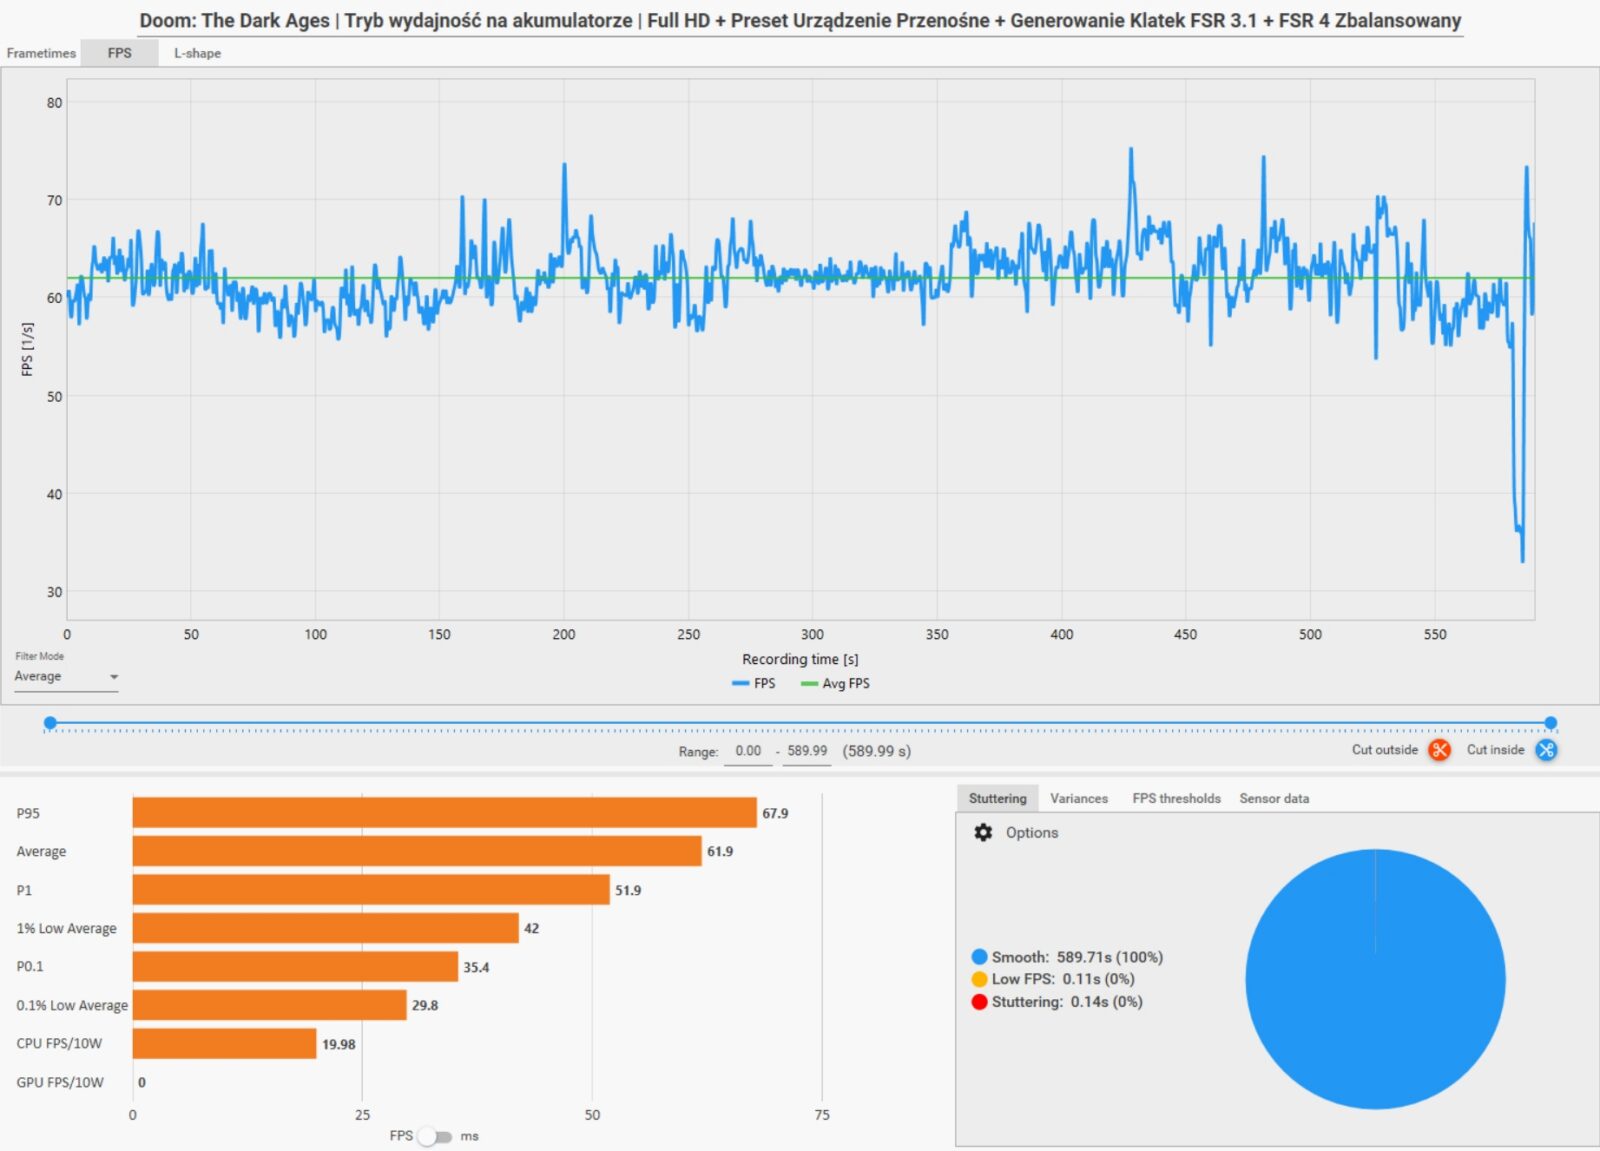Open the Variances tab
The width and height of the screenshot is (1600, 1151).
click(1078, 798)
